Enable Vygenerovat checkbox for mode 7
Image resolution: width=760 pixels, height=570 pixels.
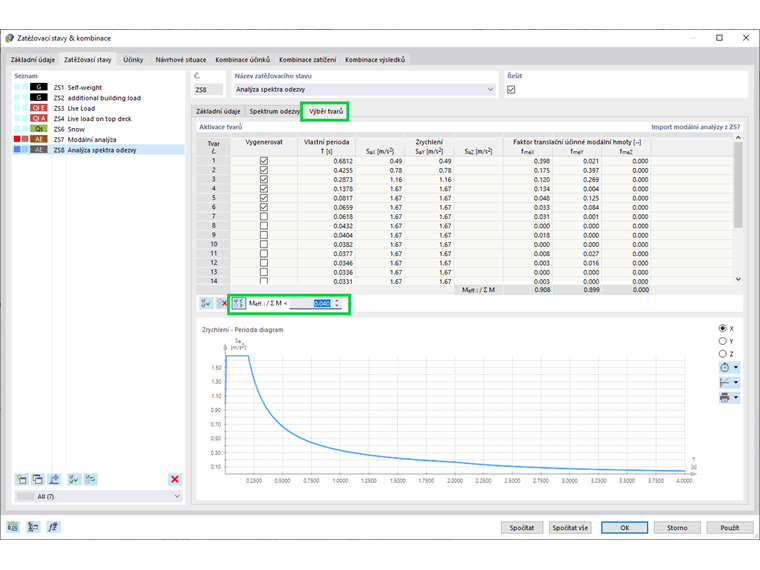click(x=264, y=216)
